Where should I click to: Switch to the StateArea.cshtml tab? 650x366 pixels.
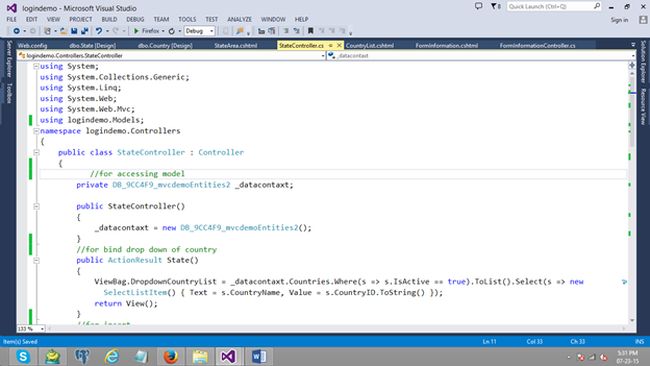click(x=236, y=46)
